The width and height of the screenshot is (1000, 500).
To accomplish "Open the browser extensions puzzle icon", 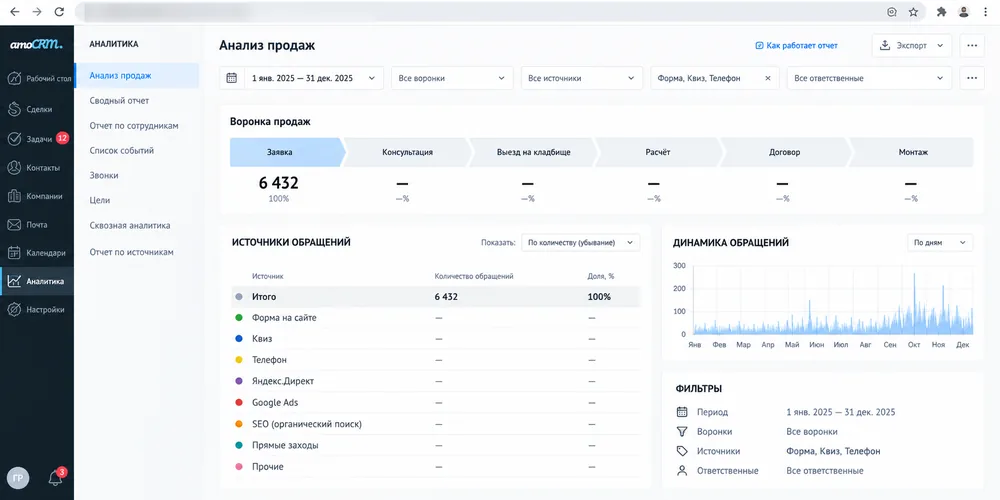I will pos(941,11).
